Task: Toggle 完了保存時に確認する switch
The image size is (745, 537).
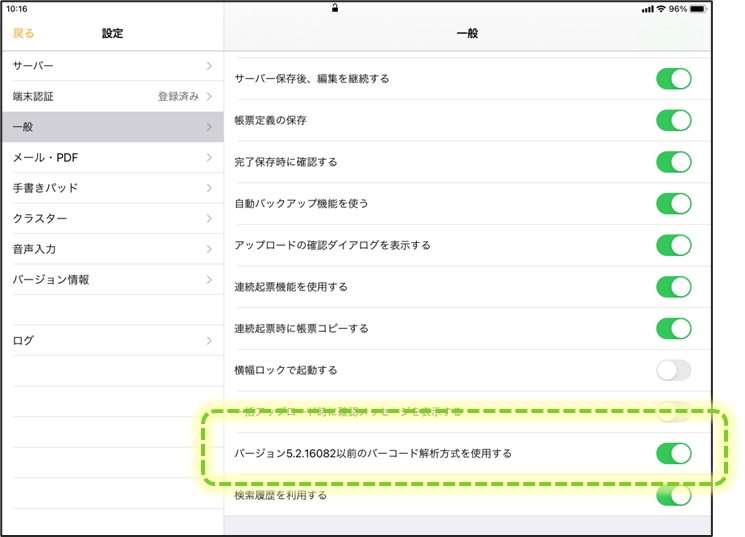Action: [674, 162]
